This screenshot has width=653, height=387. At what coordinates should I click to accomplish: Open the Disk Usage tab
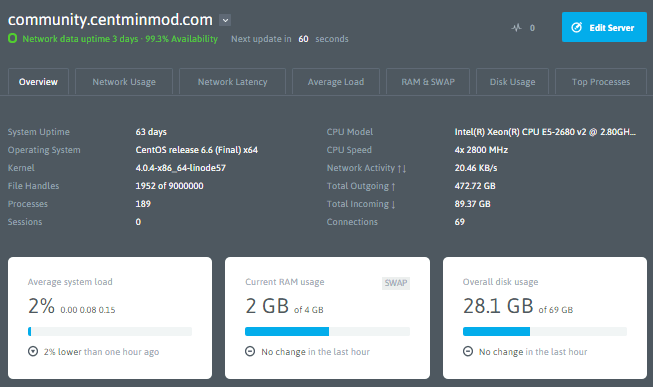pos(512,82)
